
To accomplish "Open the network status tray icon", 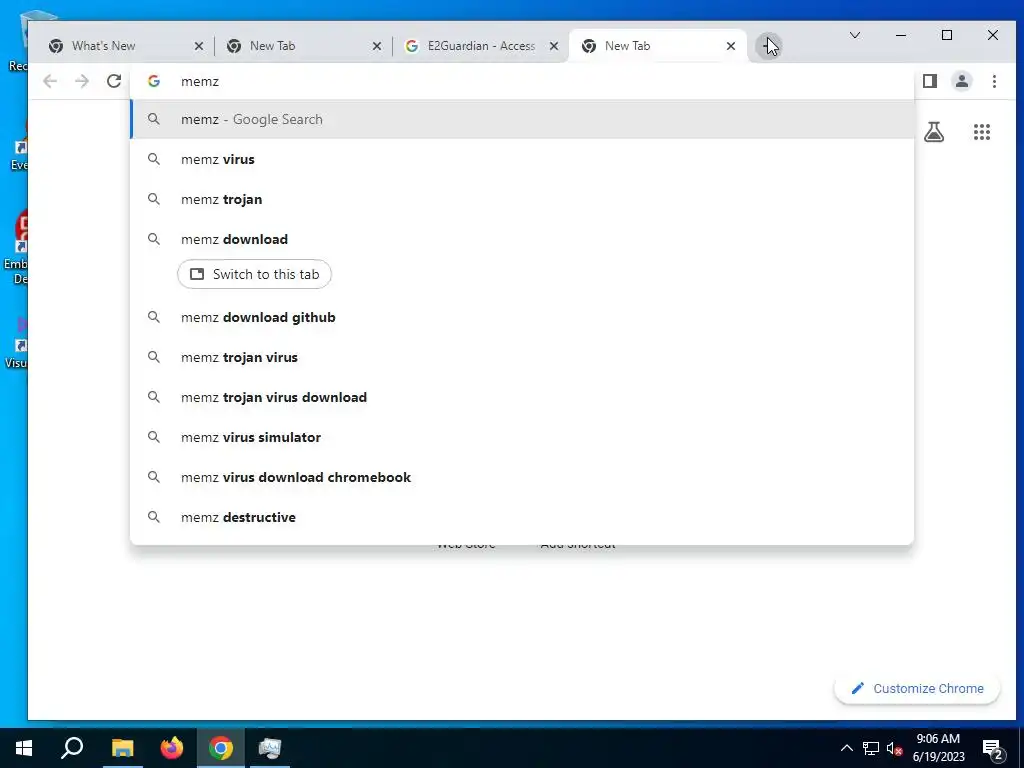I will click(871, 748).
